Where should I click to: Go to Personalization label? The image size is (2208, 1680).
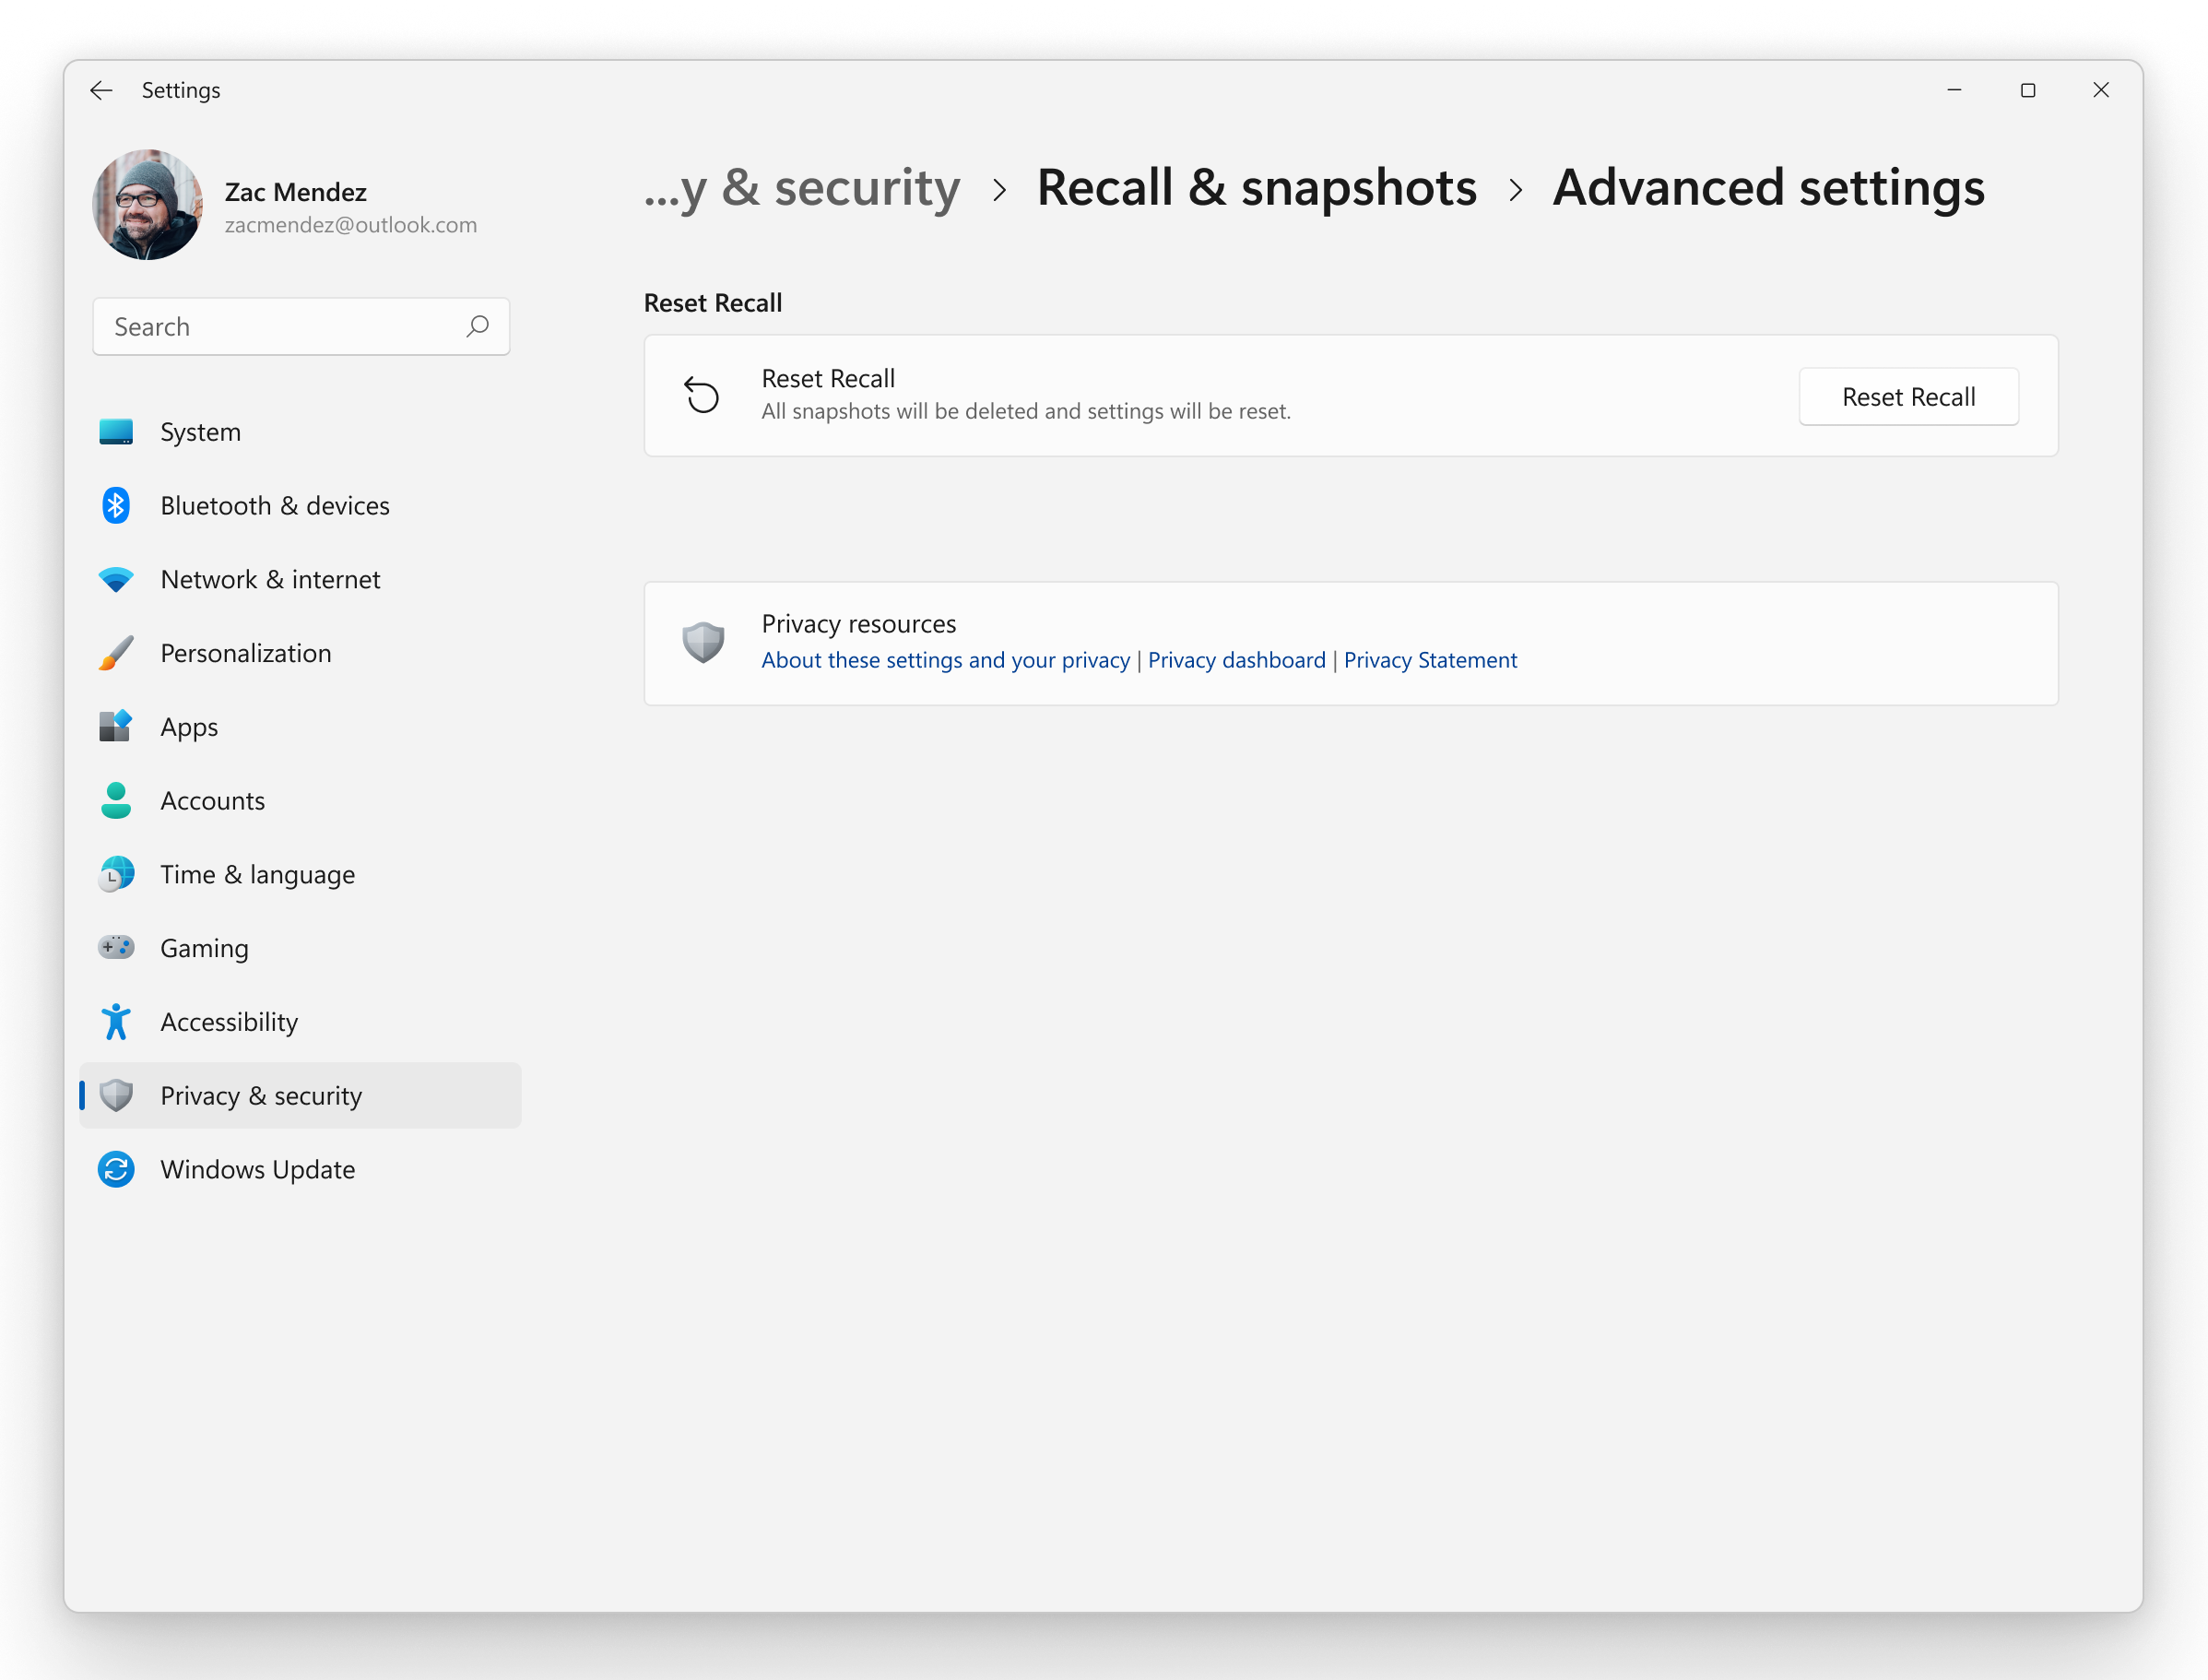tap(246, 653)
